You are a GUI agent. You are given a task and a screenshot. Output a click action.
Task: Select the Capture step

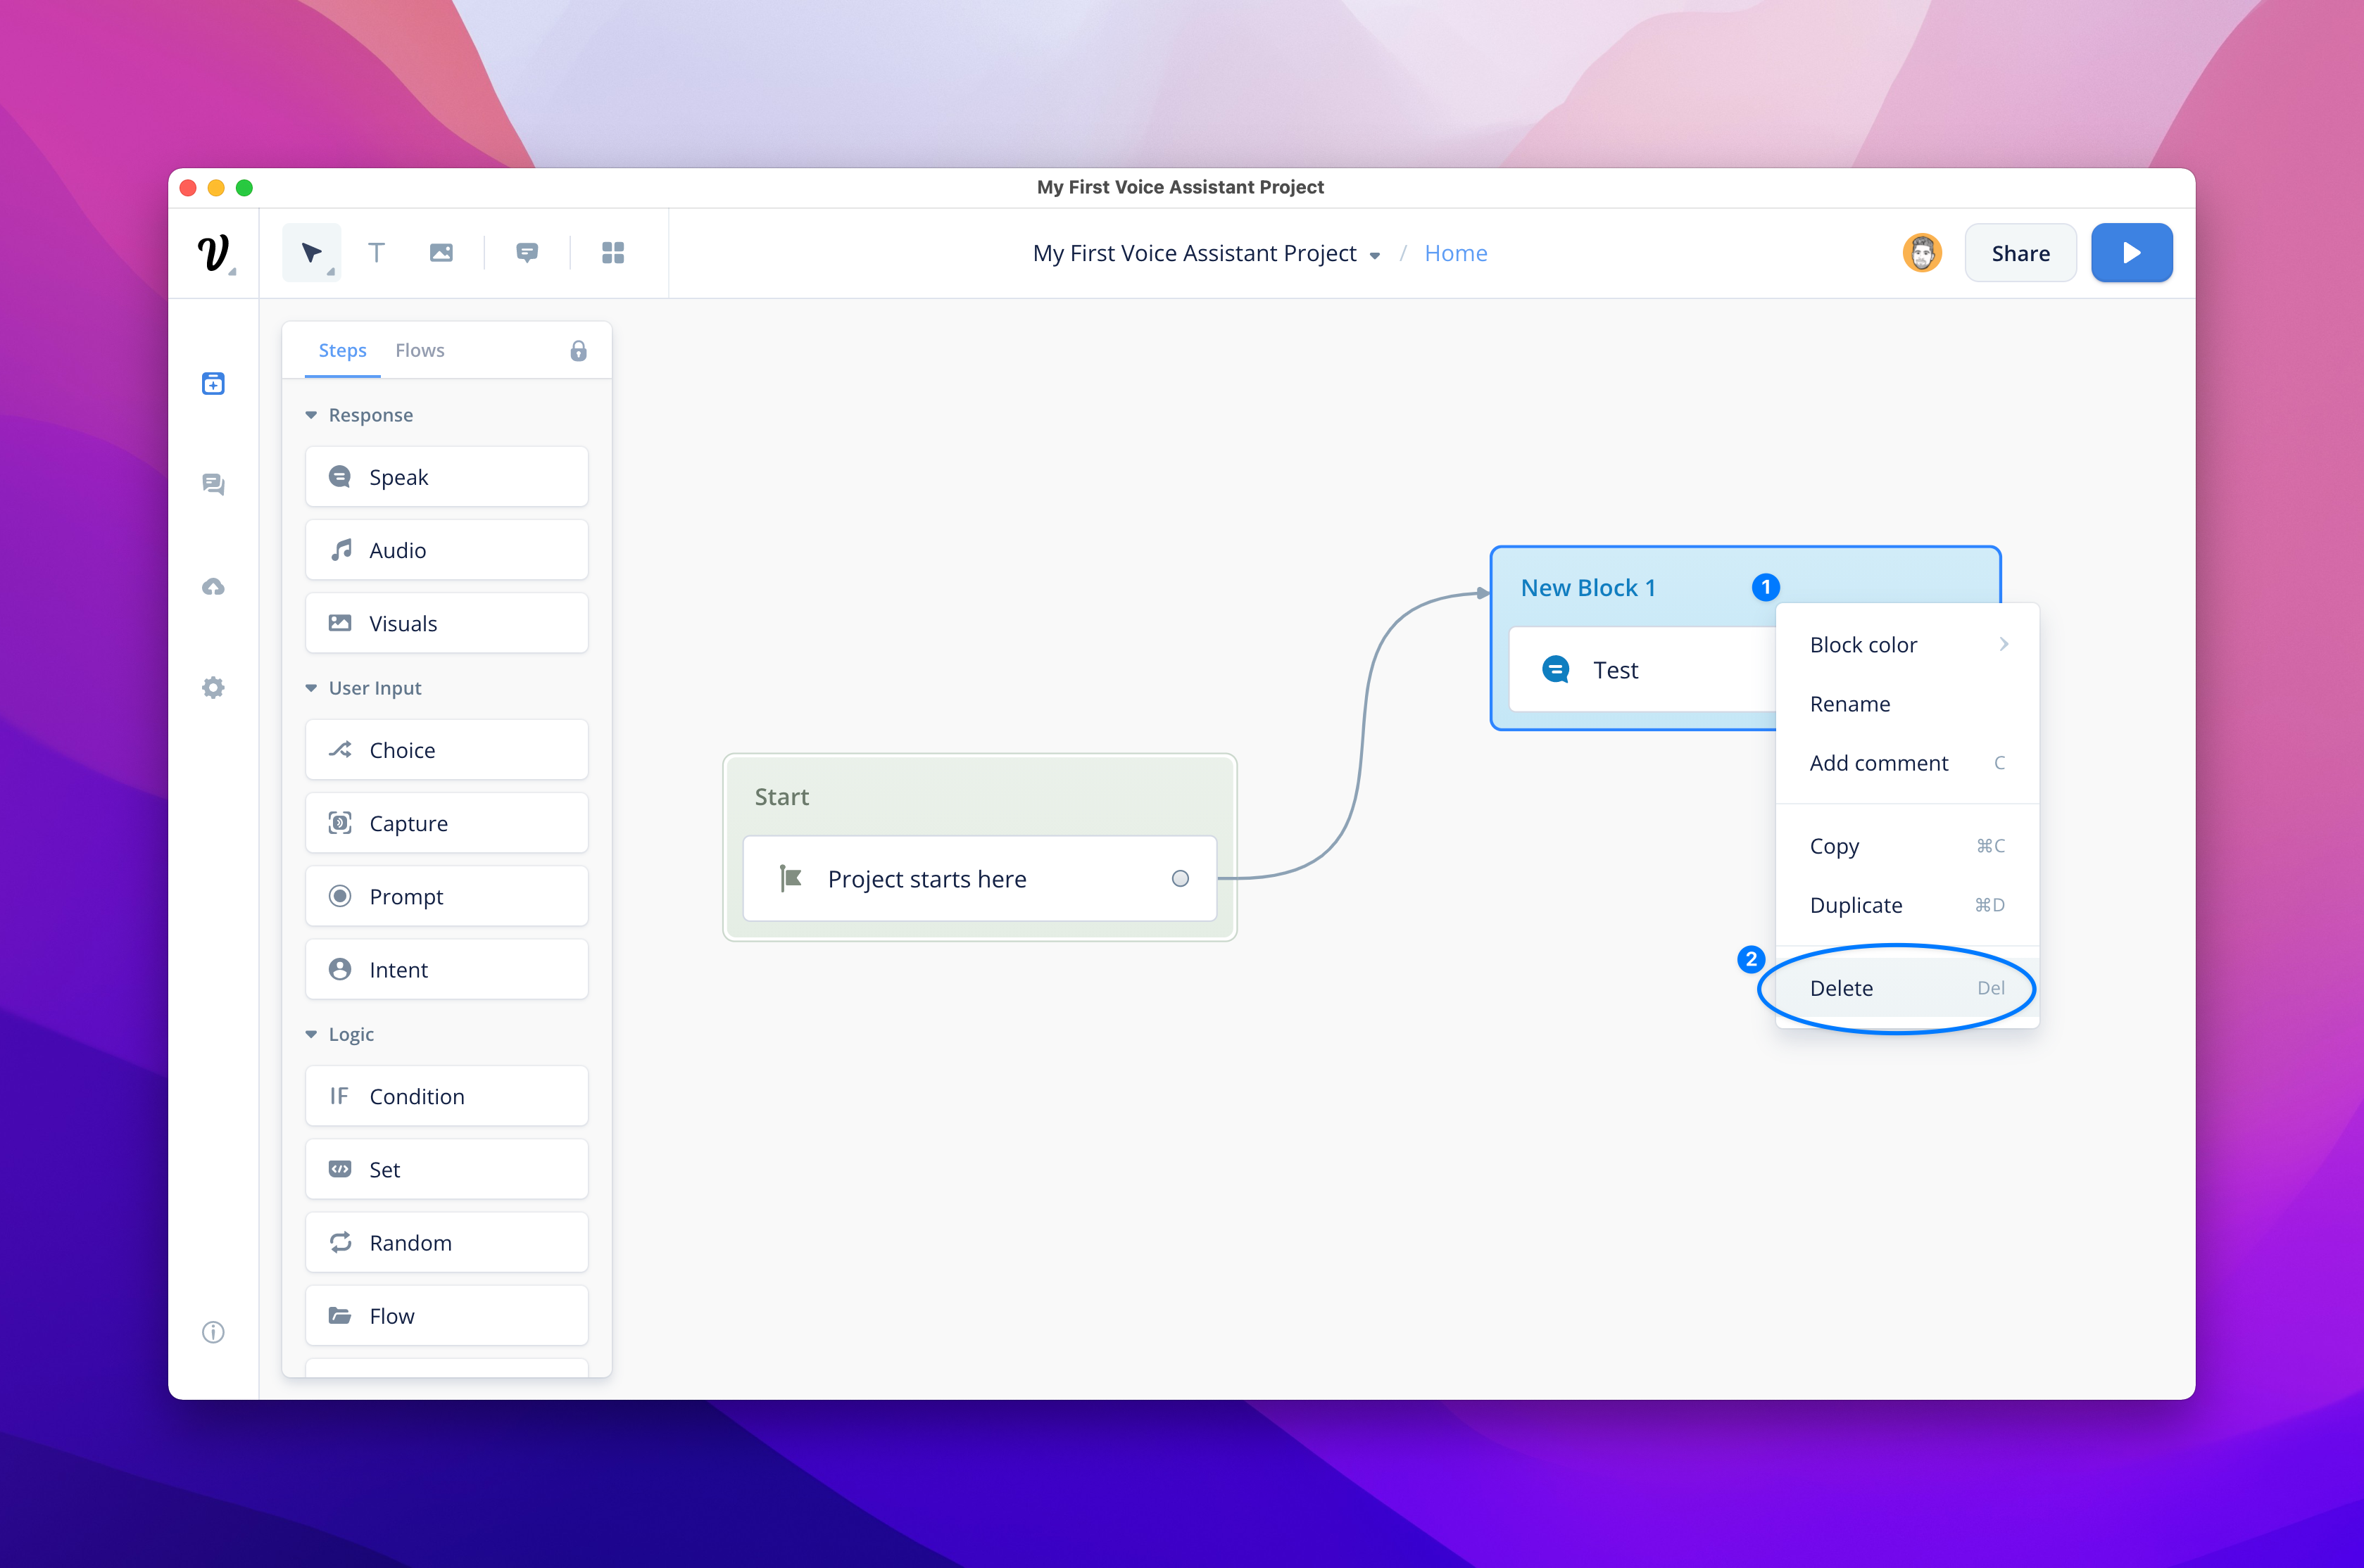[x=447, y=823]
